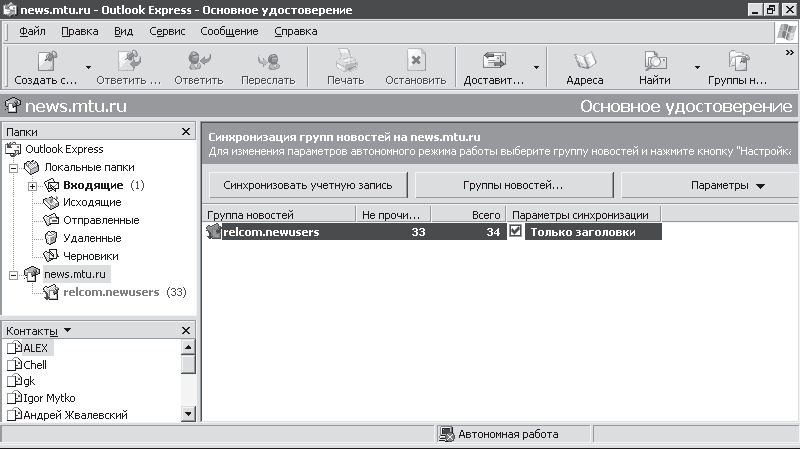Click the Создать сообщение toolbar icon
Image resolution: width=800 pixels, height=449 pixels.
tap(47, 61)
